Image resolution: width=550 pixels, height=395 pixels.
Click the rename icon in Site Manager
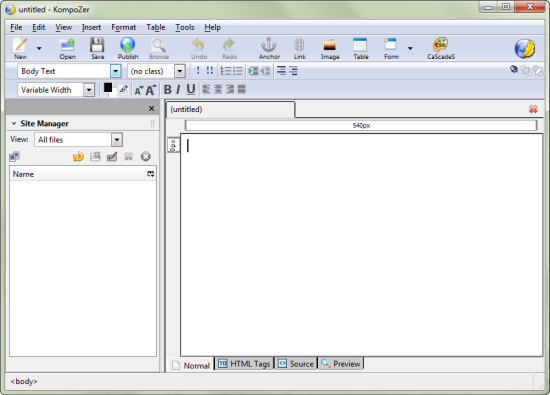[112, 156]
